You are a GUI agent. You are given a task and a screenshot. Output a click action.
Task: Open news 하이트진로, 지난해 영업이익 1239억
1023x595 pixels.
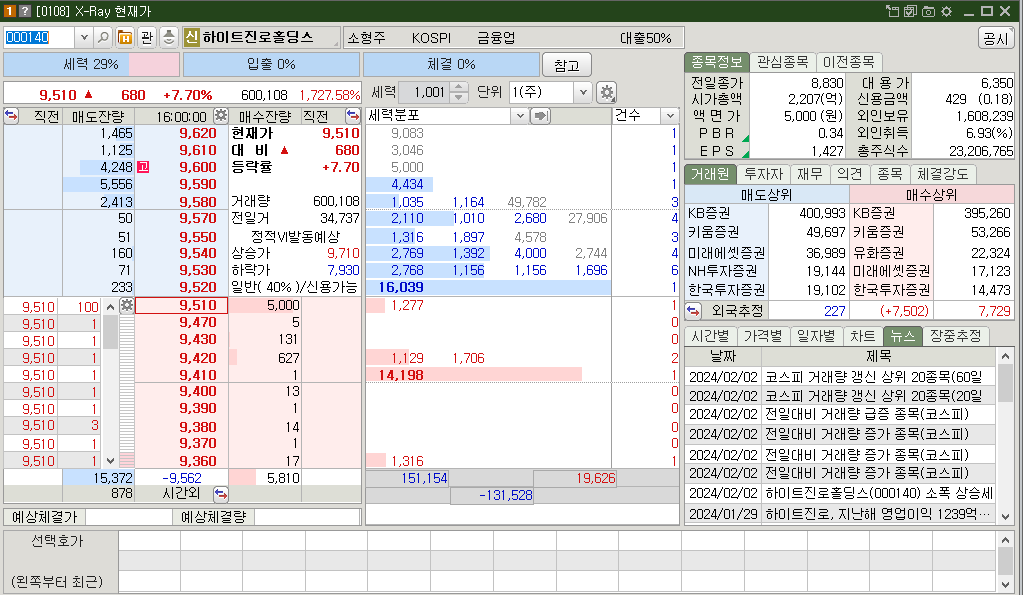point(878,514)
